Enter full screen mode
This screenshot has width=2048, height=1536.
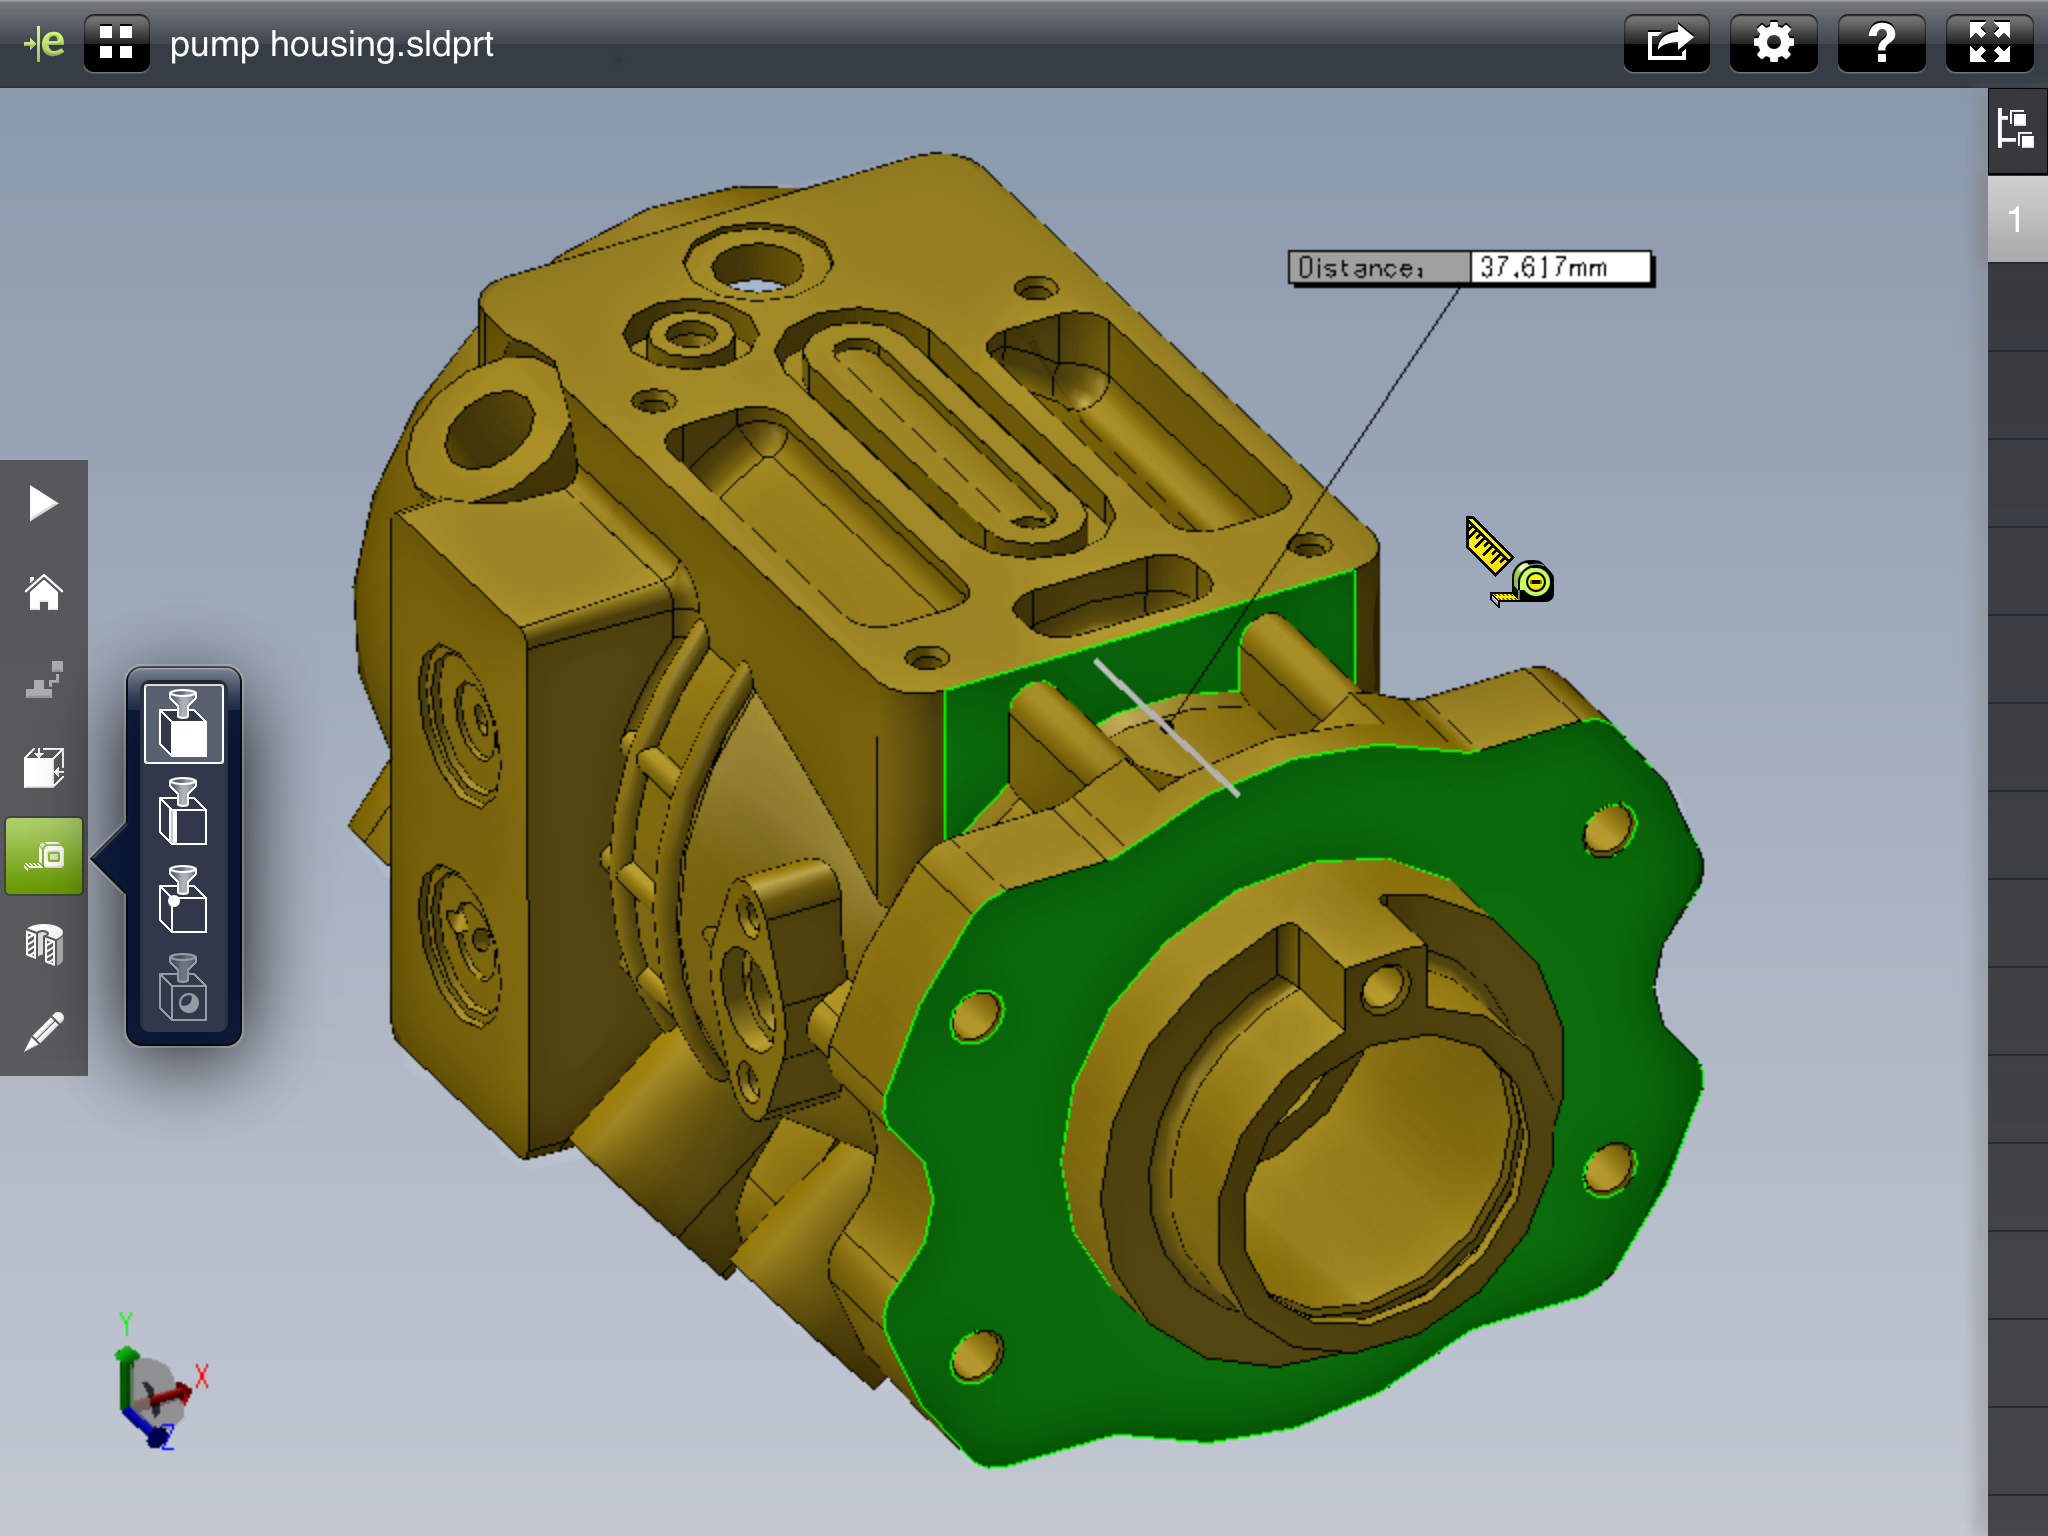[1989, 43]
